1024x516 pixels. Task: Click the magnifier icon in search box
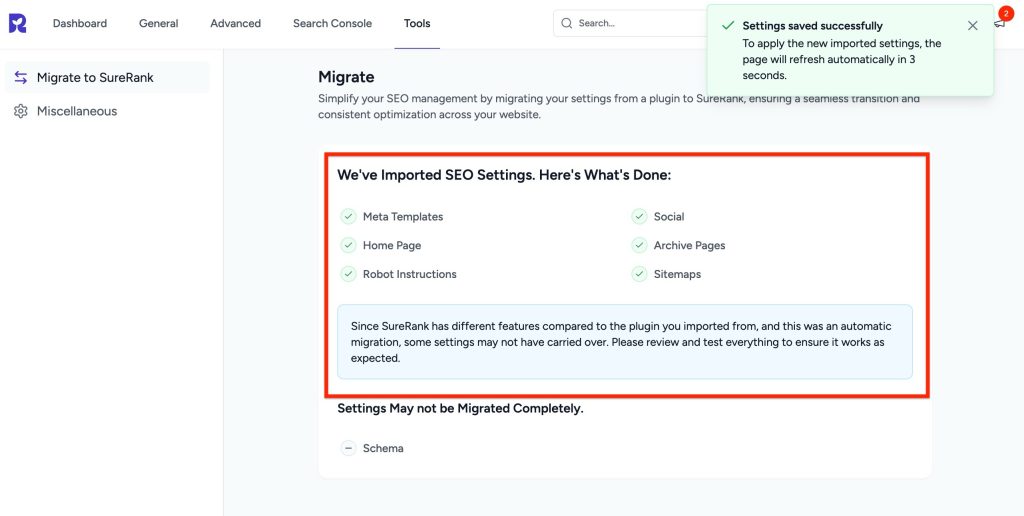pyautogui.click(x=567, y=23)
